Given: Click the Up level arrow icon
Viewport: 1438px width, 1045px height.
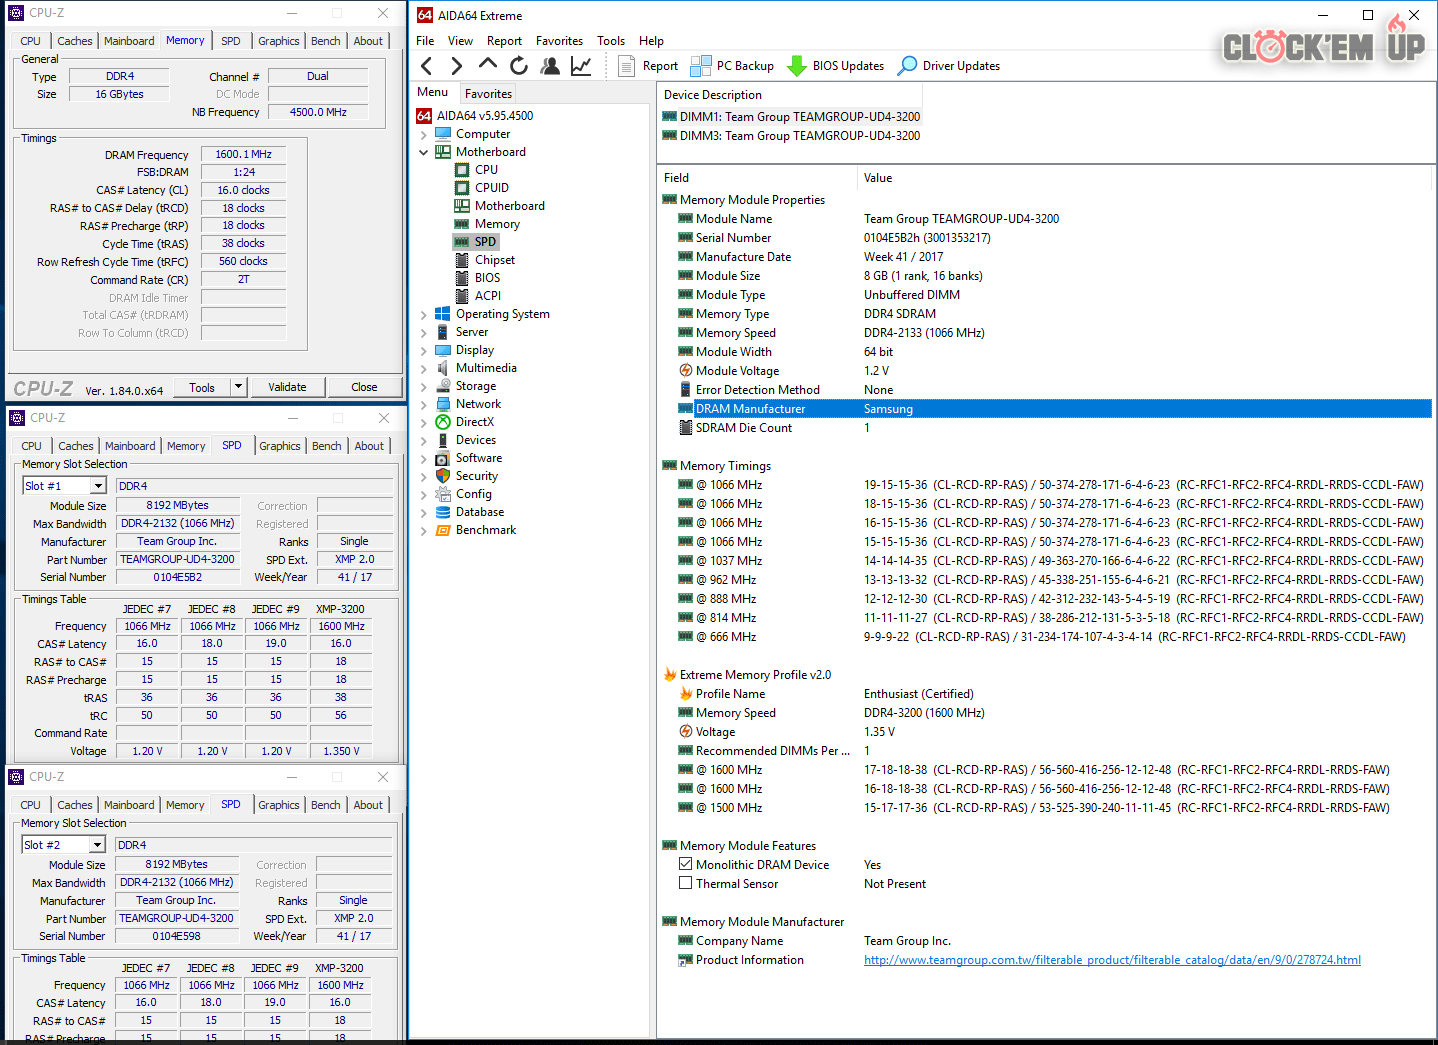Looking at the screenshot, I should click(488, 65).
